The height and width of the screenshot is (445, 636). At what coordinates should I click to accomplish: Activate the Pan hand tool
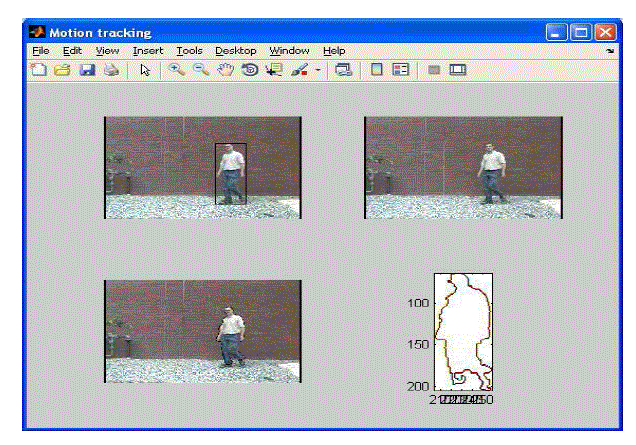(225, 70)
